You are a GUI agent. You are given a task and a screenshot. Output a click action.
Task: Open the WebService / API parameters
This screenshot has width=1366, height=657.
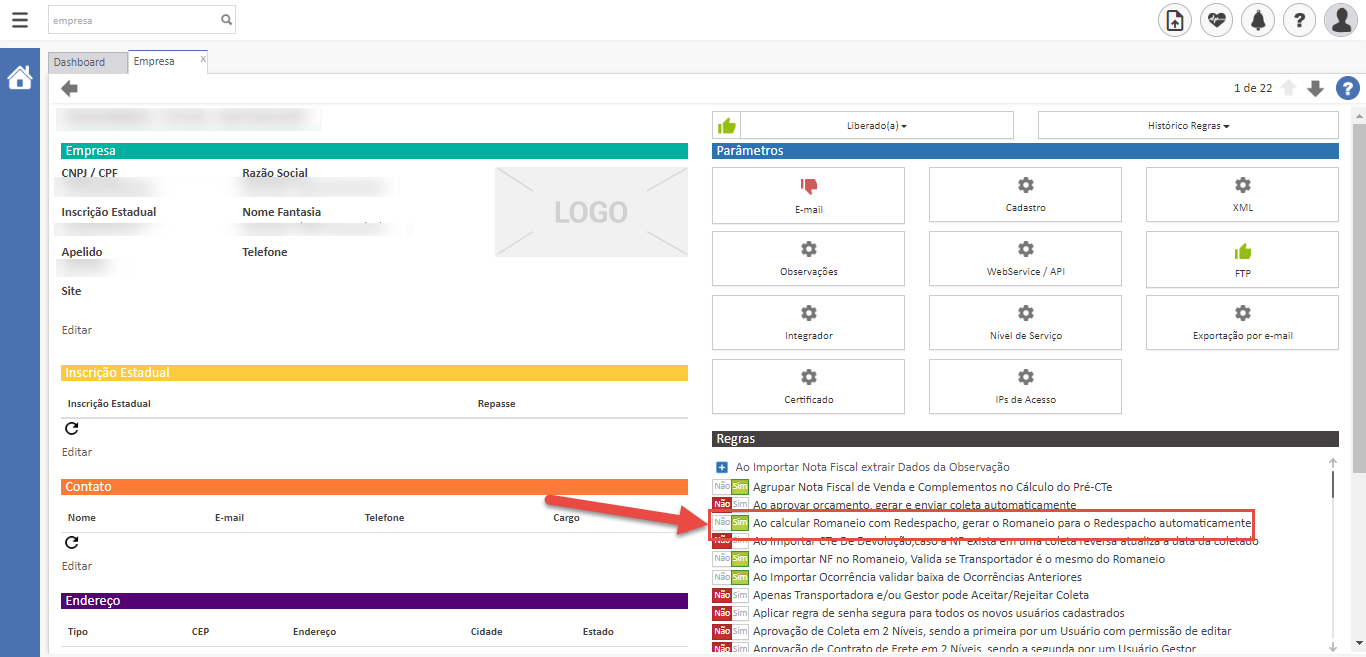(x=1025, y=259)
